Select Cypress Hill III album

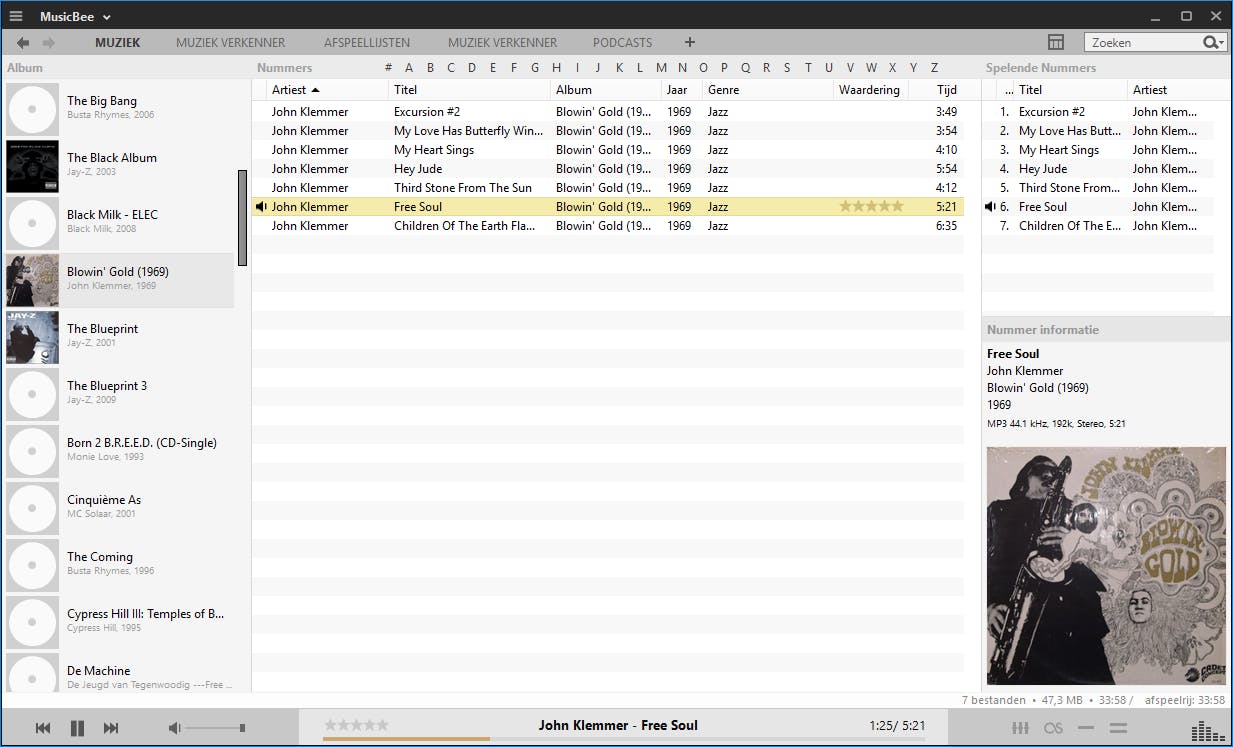pos(120,622)
